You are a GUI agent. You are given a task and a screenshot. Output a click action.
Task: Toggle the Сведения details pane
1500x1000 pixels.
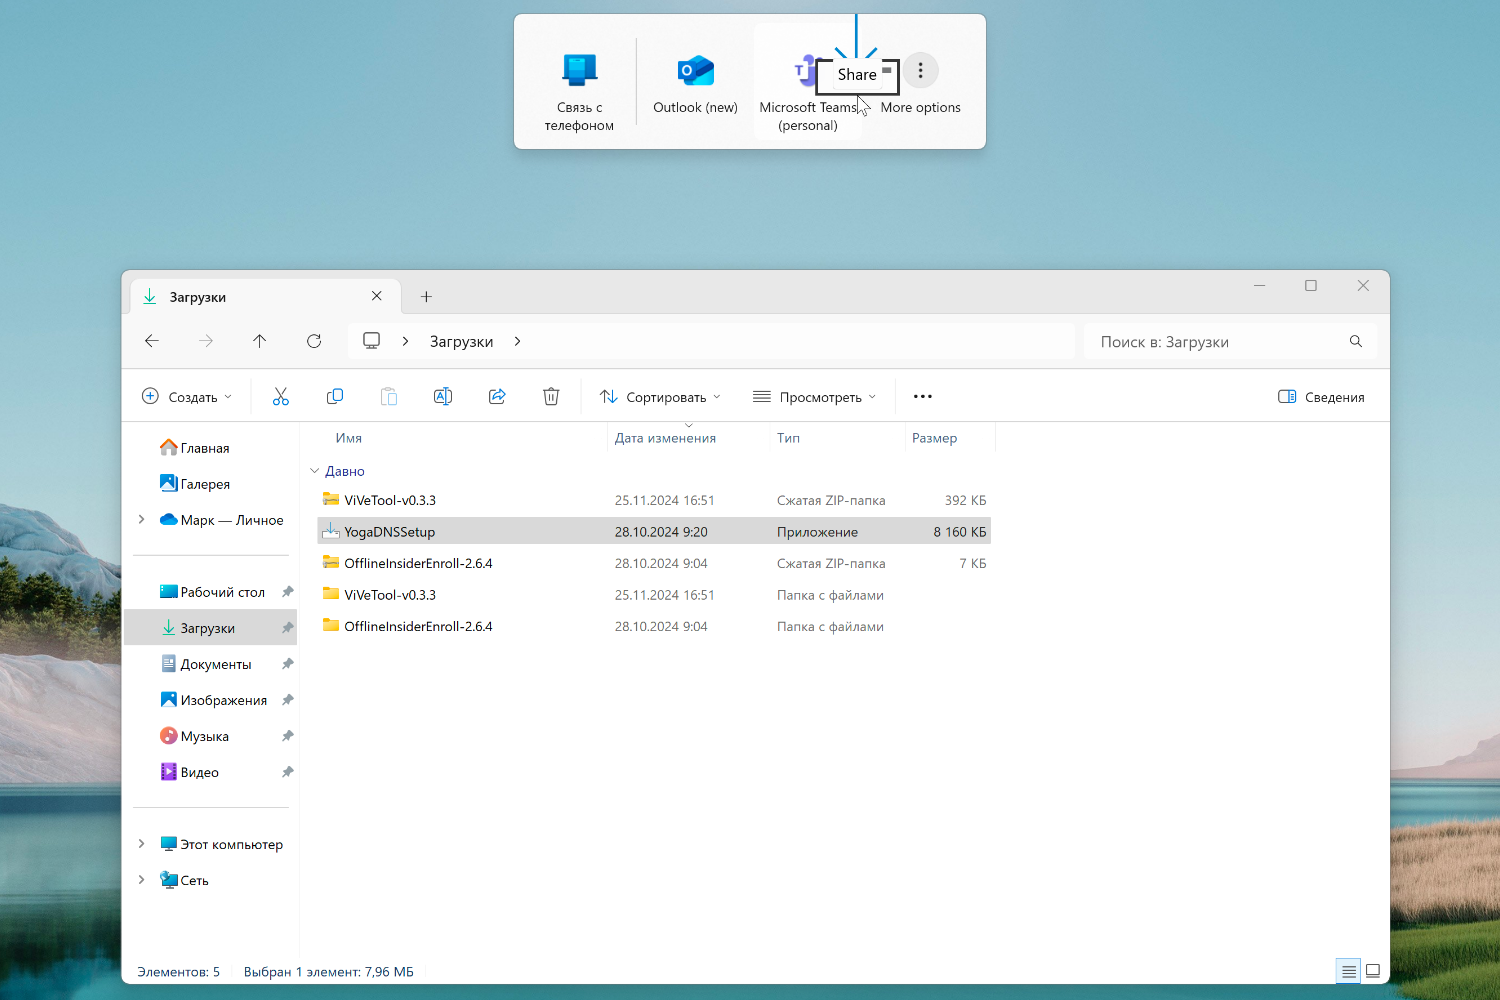(x=1321, y=397)
